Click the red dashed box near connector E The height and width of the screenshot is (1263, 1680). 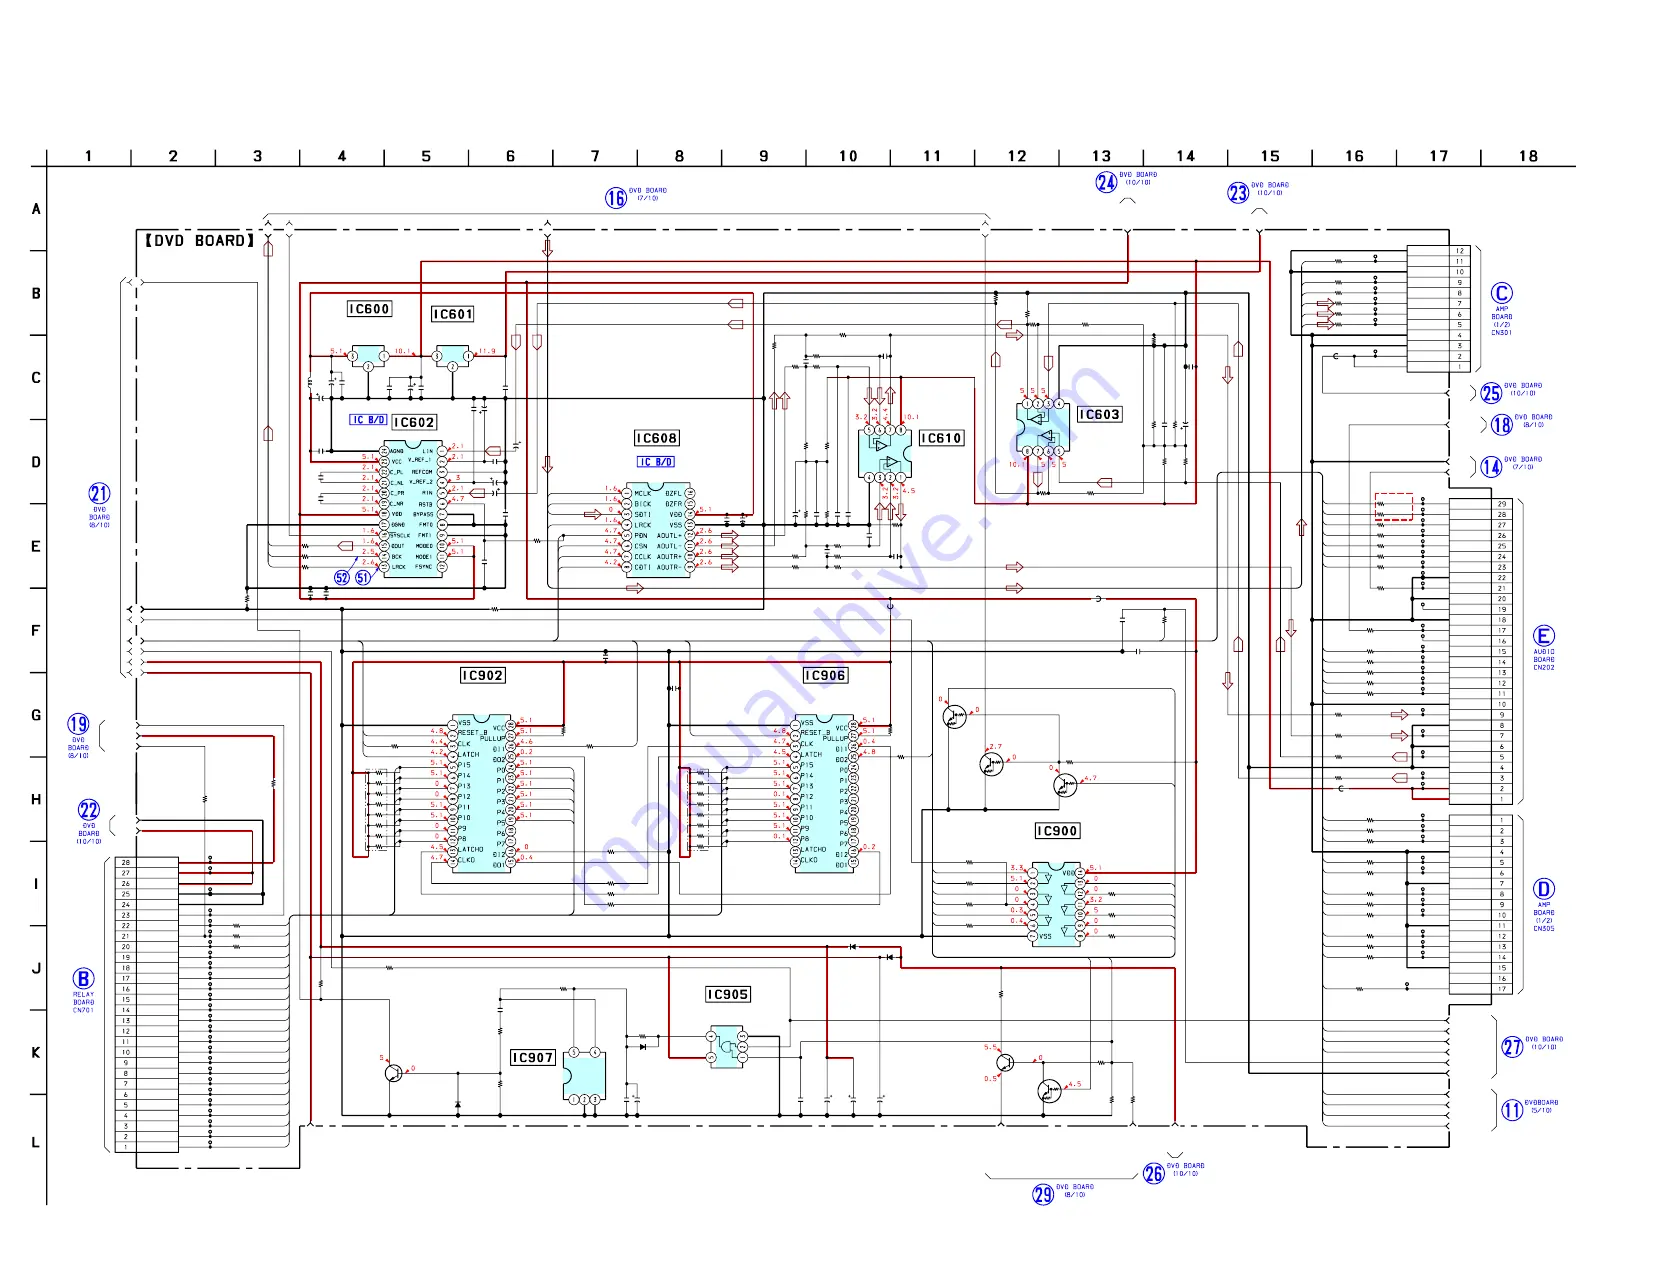[x=1394, y=507]
